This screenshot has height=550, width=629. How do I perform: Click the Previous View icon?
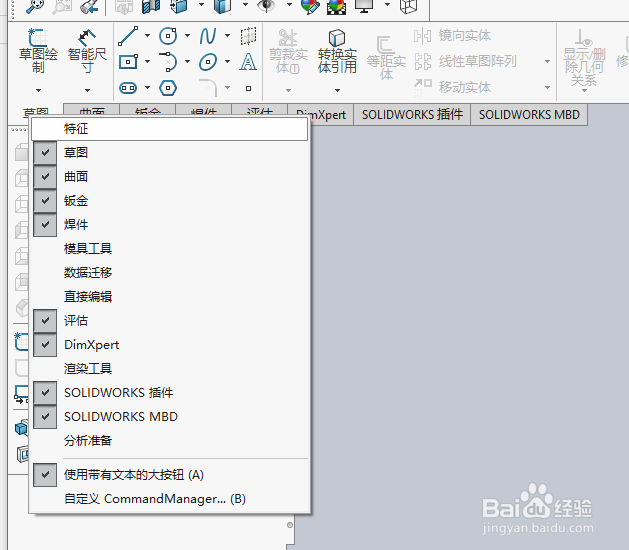89,6
